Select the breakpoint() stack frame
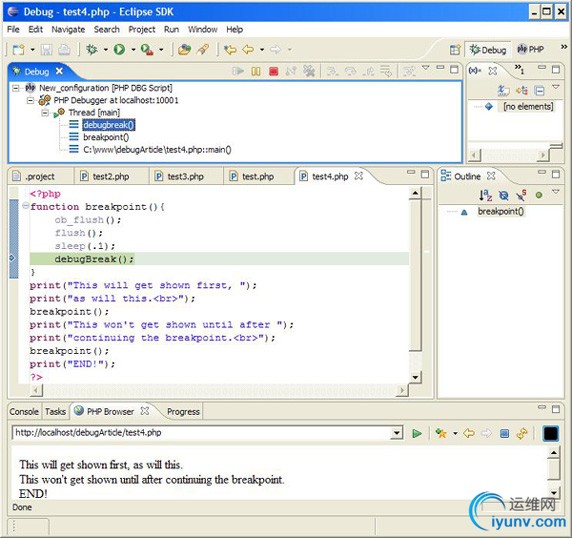Screen dimensions: 572x538 point(106,137)
